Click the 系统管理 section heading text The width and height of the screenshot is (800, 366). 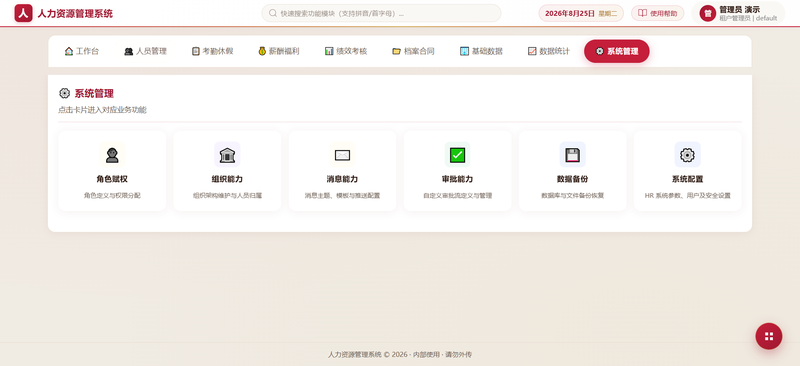[x=94, y=93]
